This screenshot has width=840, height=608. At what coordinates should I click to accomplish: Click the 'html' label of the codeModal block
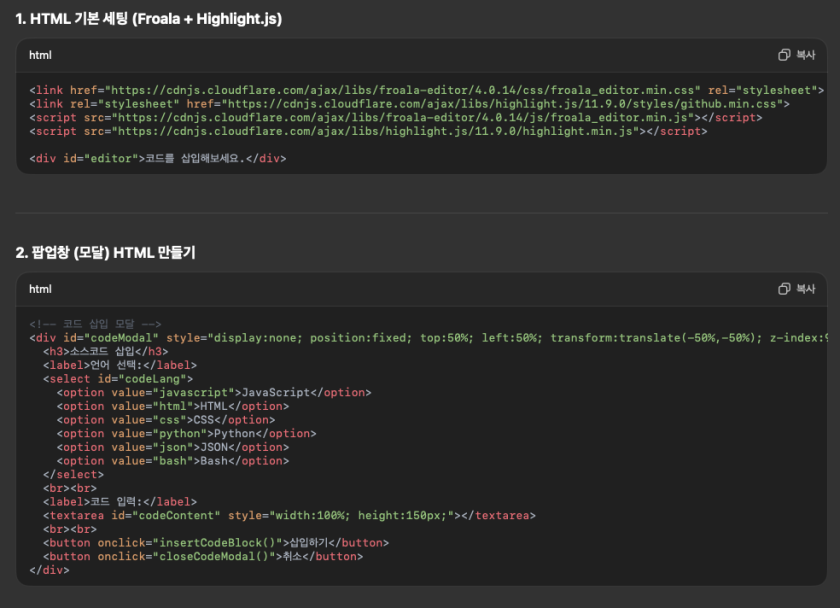(x=40, y=289)
